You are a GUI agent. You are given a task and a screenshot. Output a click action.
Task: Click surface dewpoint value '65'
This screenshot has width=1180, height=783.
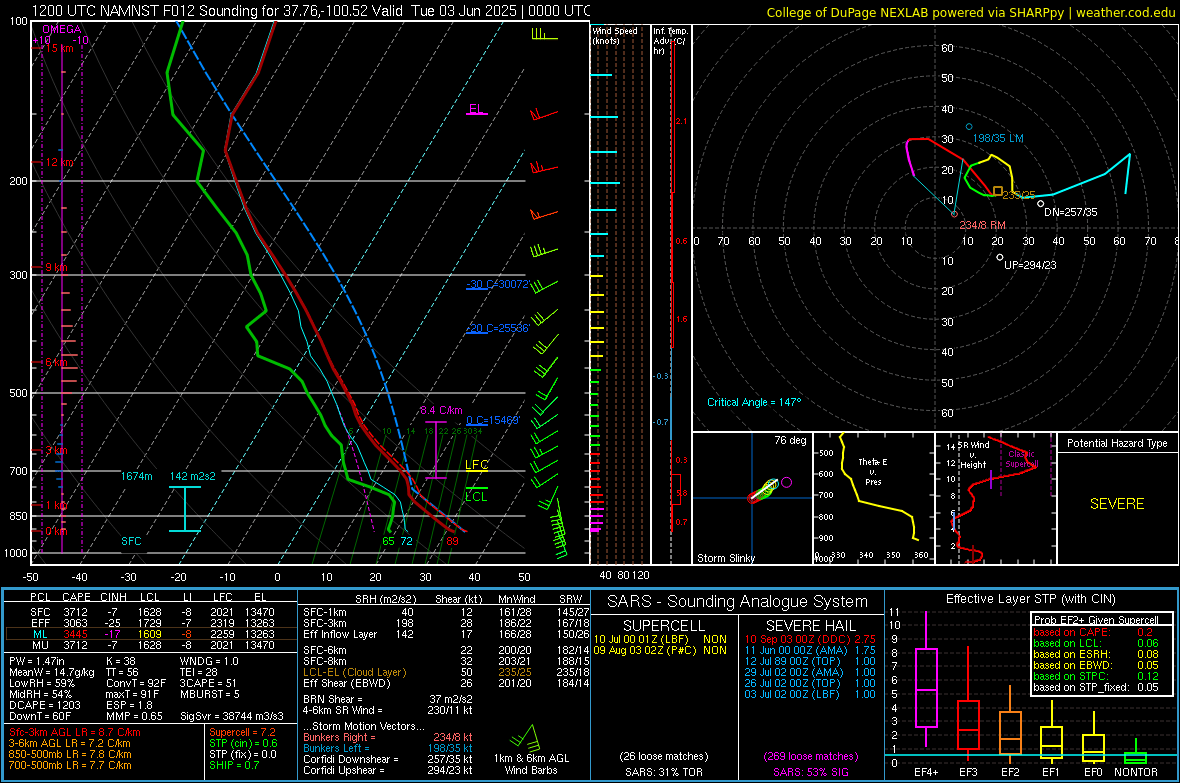[388, 541]
